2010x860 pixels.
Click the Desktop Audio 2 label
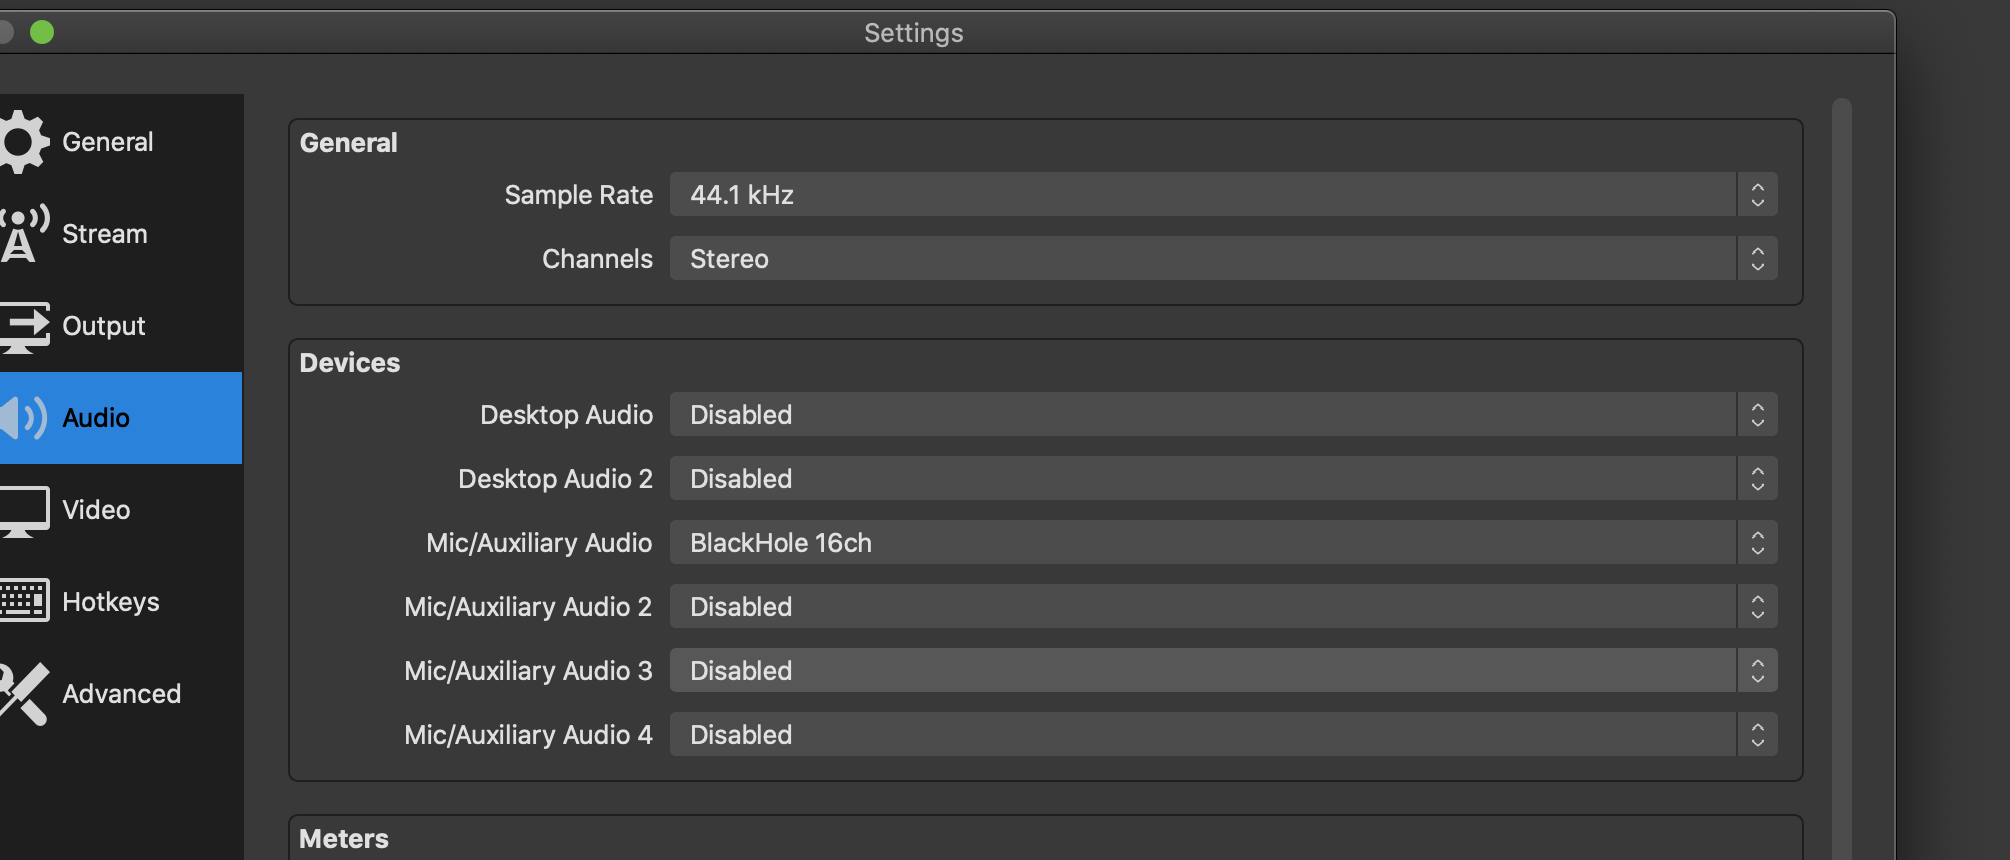pos(555,479)
